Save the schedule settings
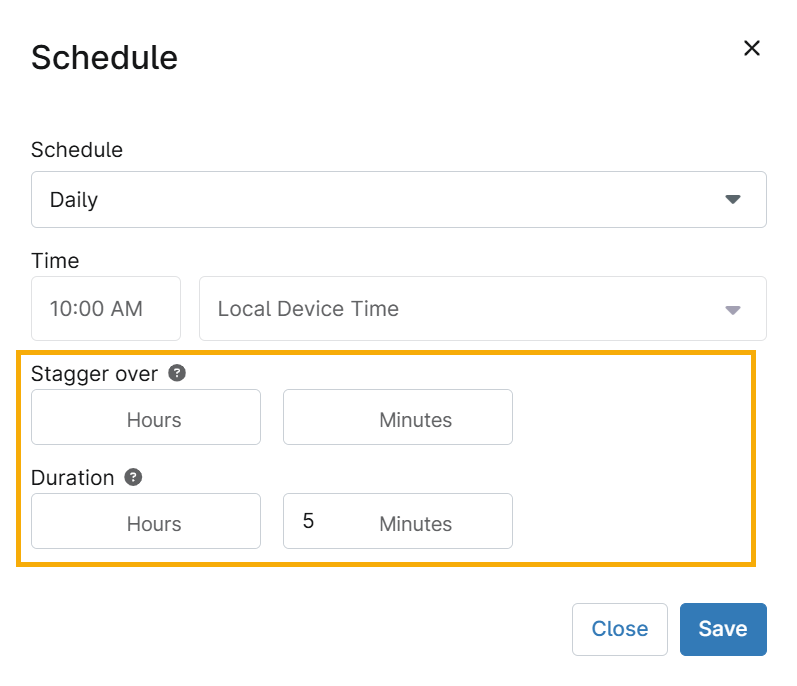This screenshot has height=686, width=797. coord(722,629)
